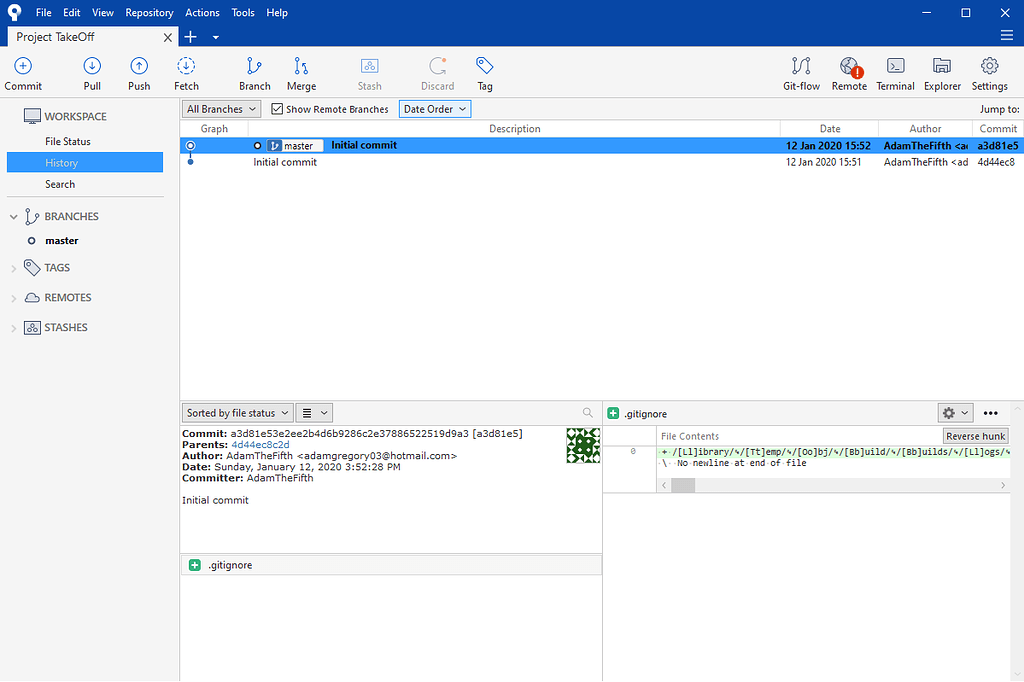Select commit a3d81e5 in history
This screenshot has width=1024, height=682.
coord(601,146)
